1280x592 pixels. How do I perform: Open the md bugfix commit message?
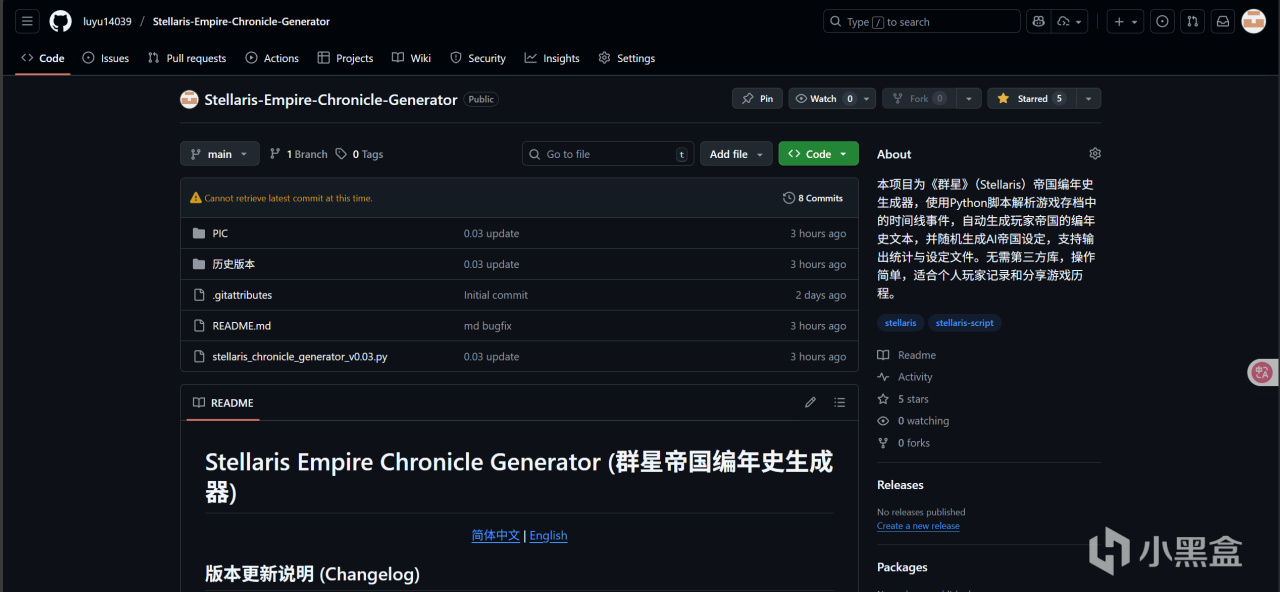[488, 326]
